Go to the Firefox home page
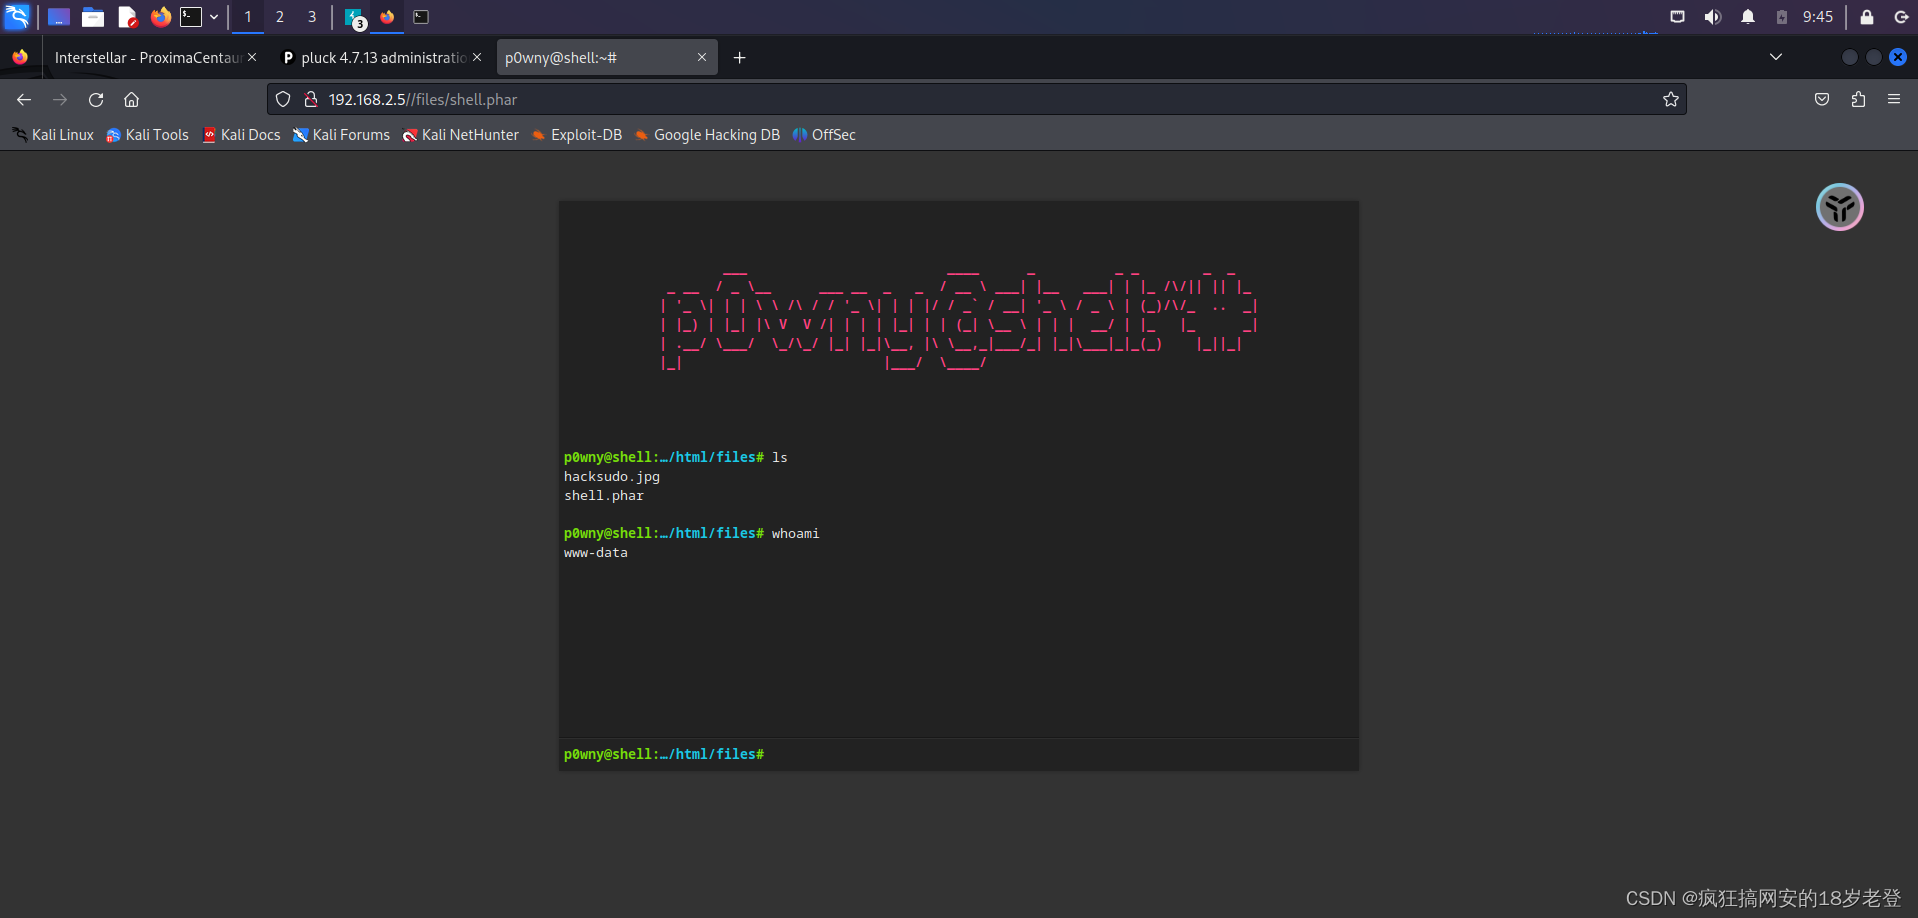Screen dimensions: 1918x918 click(131, 99)
